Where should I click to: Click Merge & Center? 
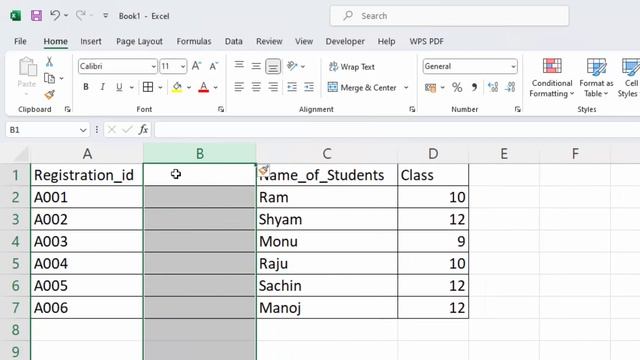362,87
